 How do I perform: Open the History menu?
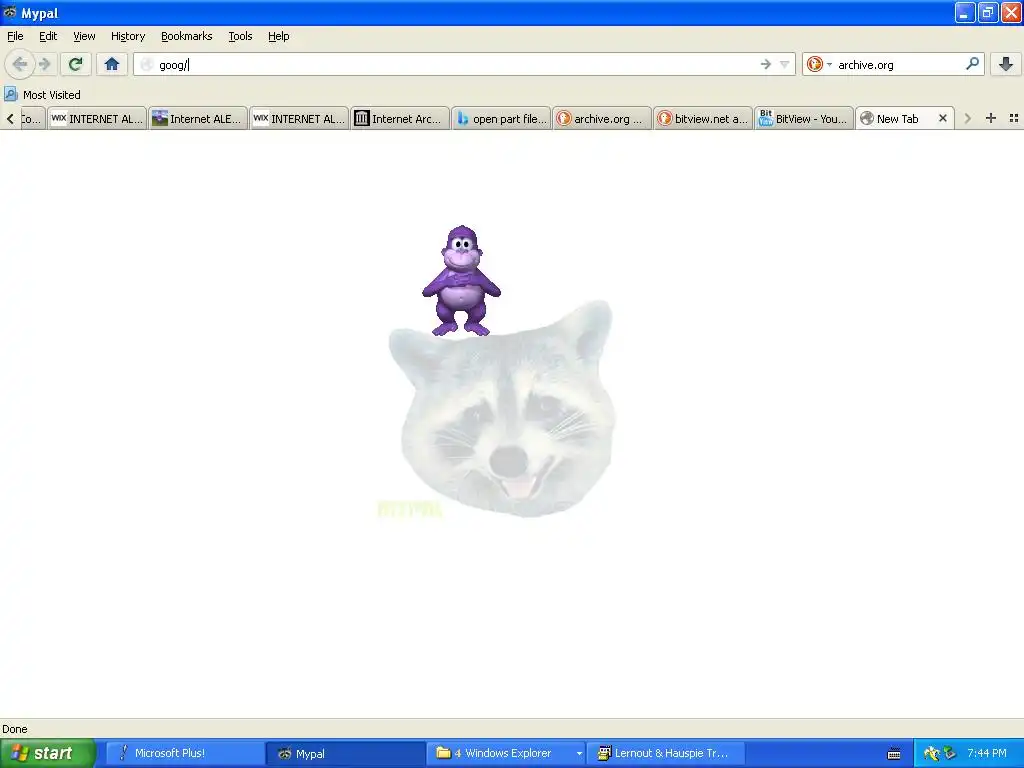click(128, 36)
